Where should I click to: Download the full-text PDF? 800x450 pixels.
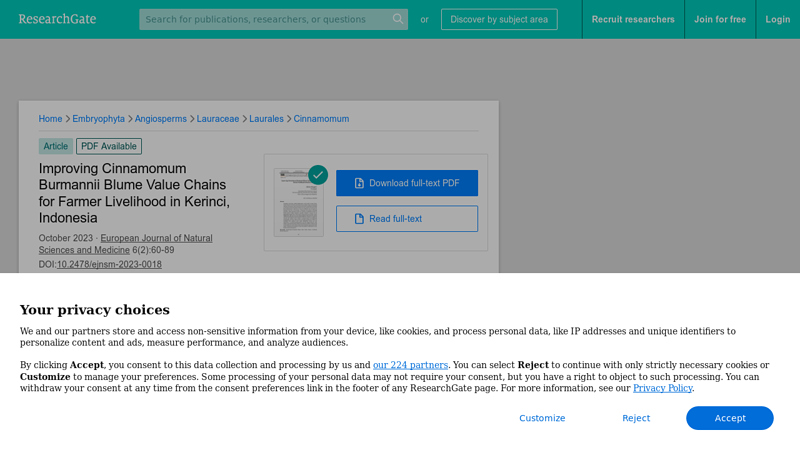point(407,183)
